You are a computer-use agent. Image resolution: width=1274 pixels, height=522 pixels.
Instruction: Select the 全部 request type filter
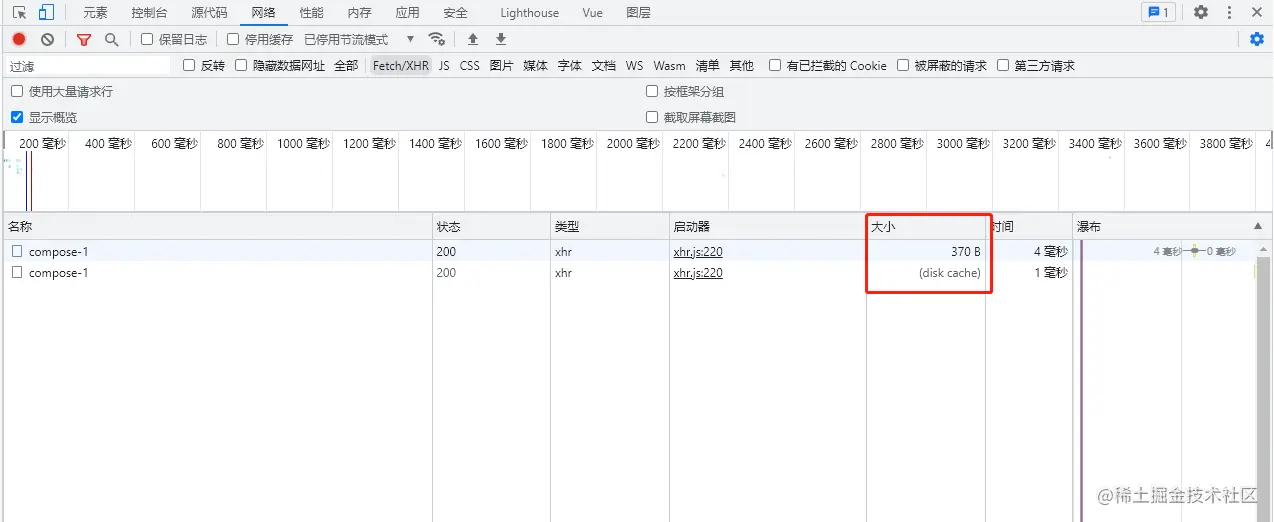pyautogui.click(x=346, y=66)
